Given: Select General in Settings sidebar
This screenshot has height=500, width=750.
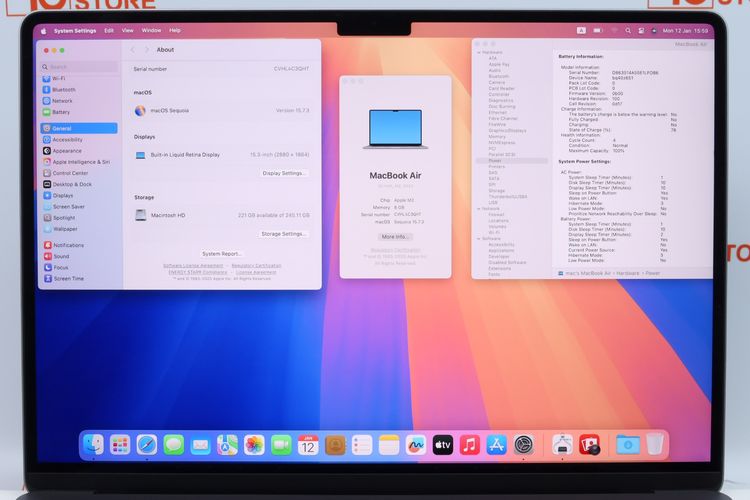Looking at the screenshot, I should [79, 128].
